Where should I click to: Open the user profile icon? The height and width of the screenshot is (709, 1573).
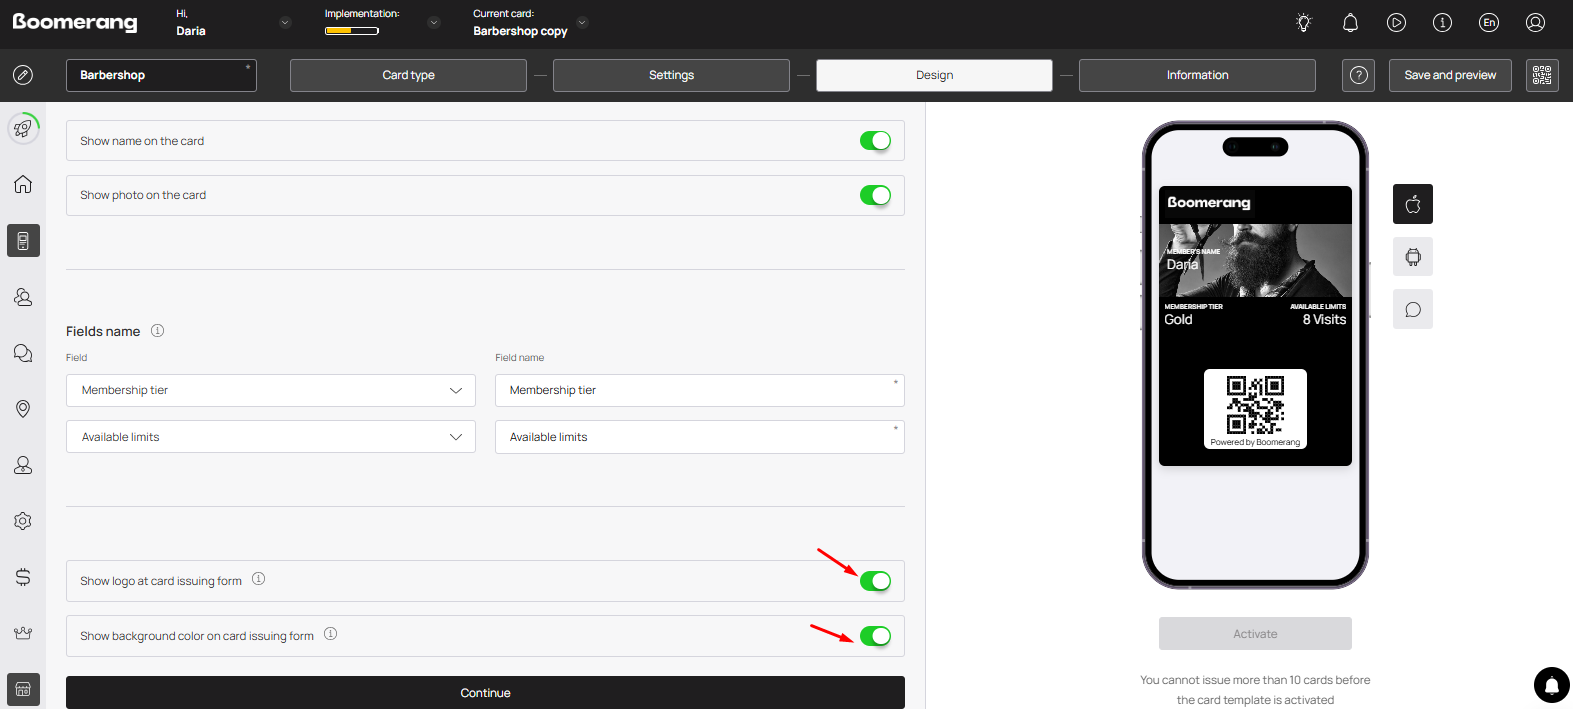point(1535,23)
